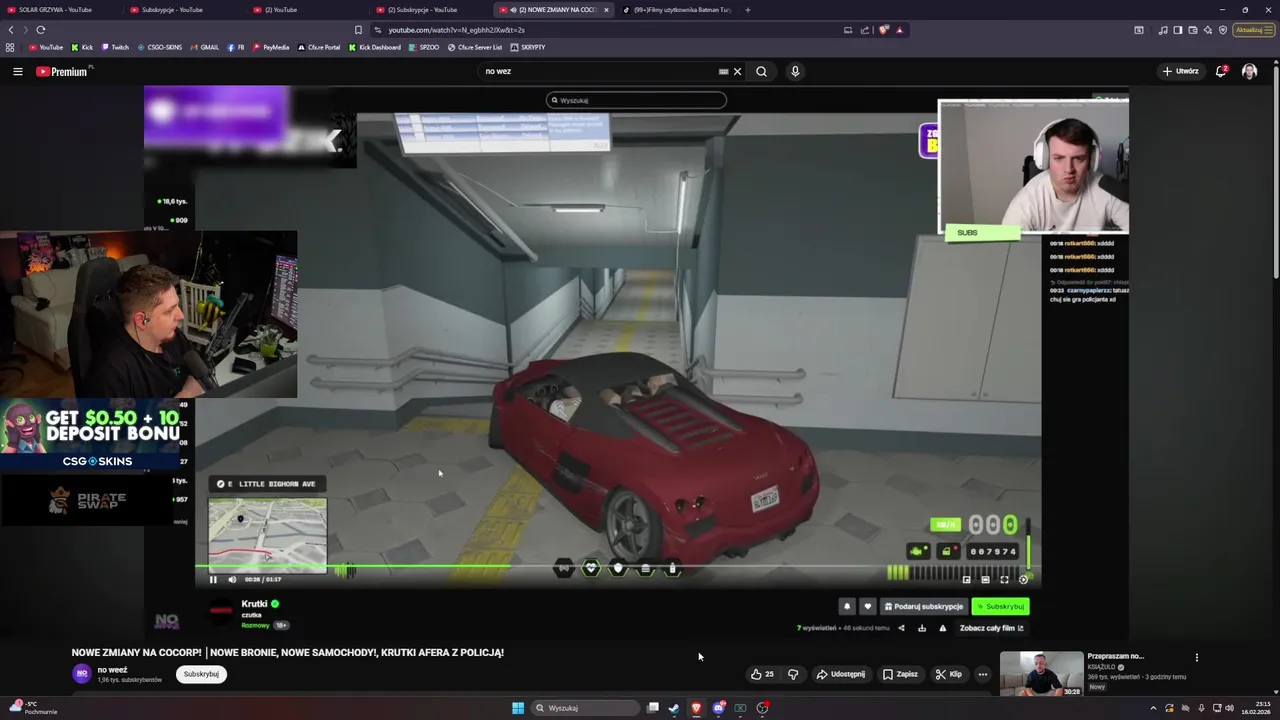Go back with browser back arrow
Viewport: 1280px width, 720px height.
(x=11, y=30)
